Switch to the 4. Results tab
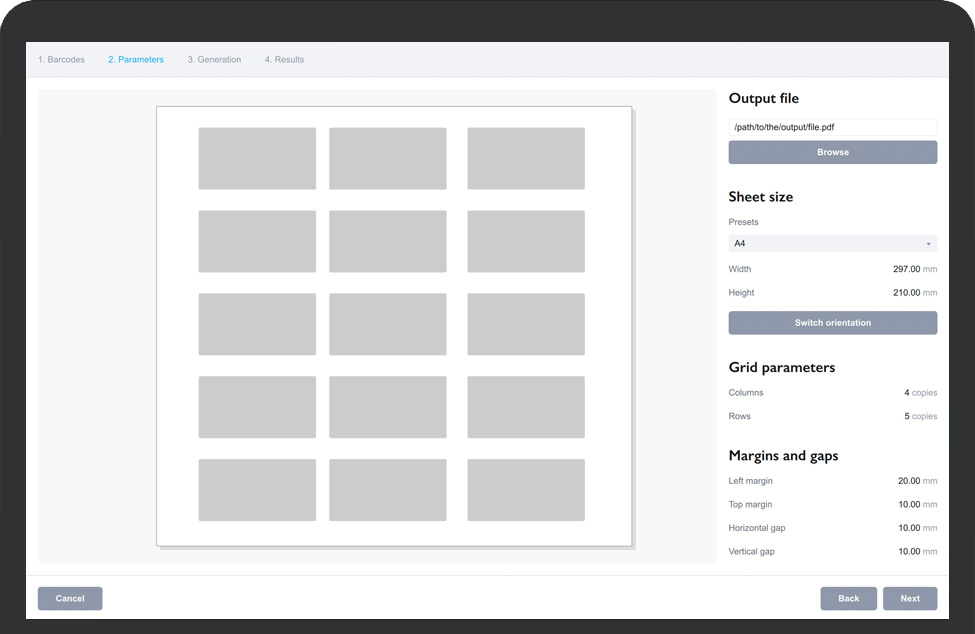The height and width of the screenshot is (634, 975). 284,60
